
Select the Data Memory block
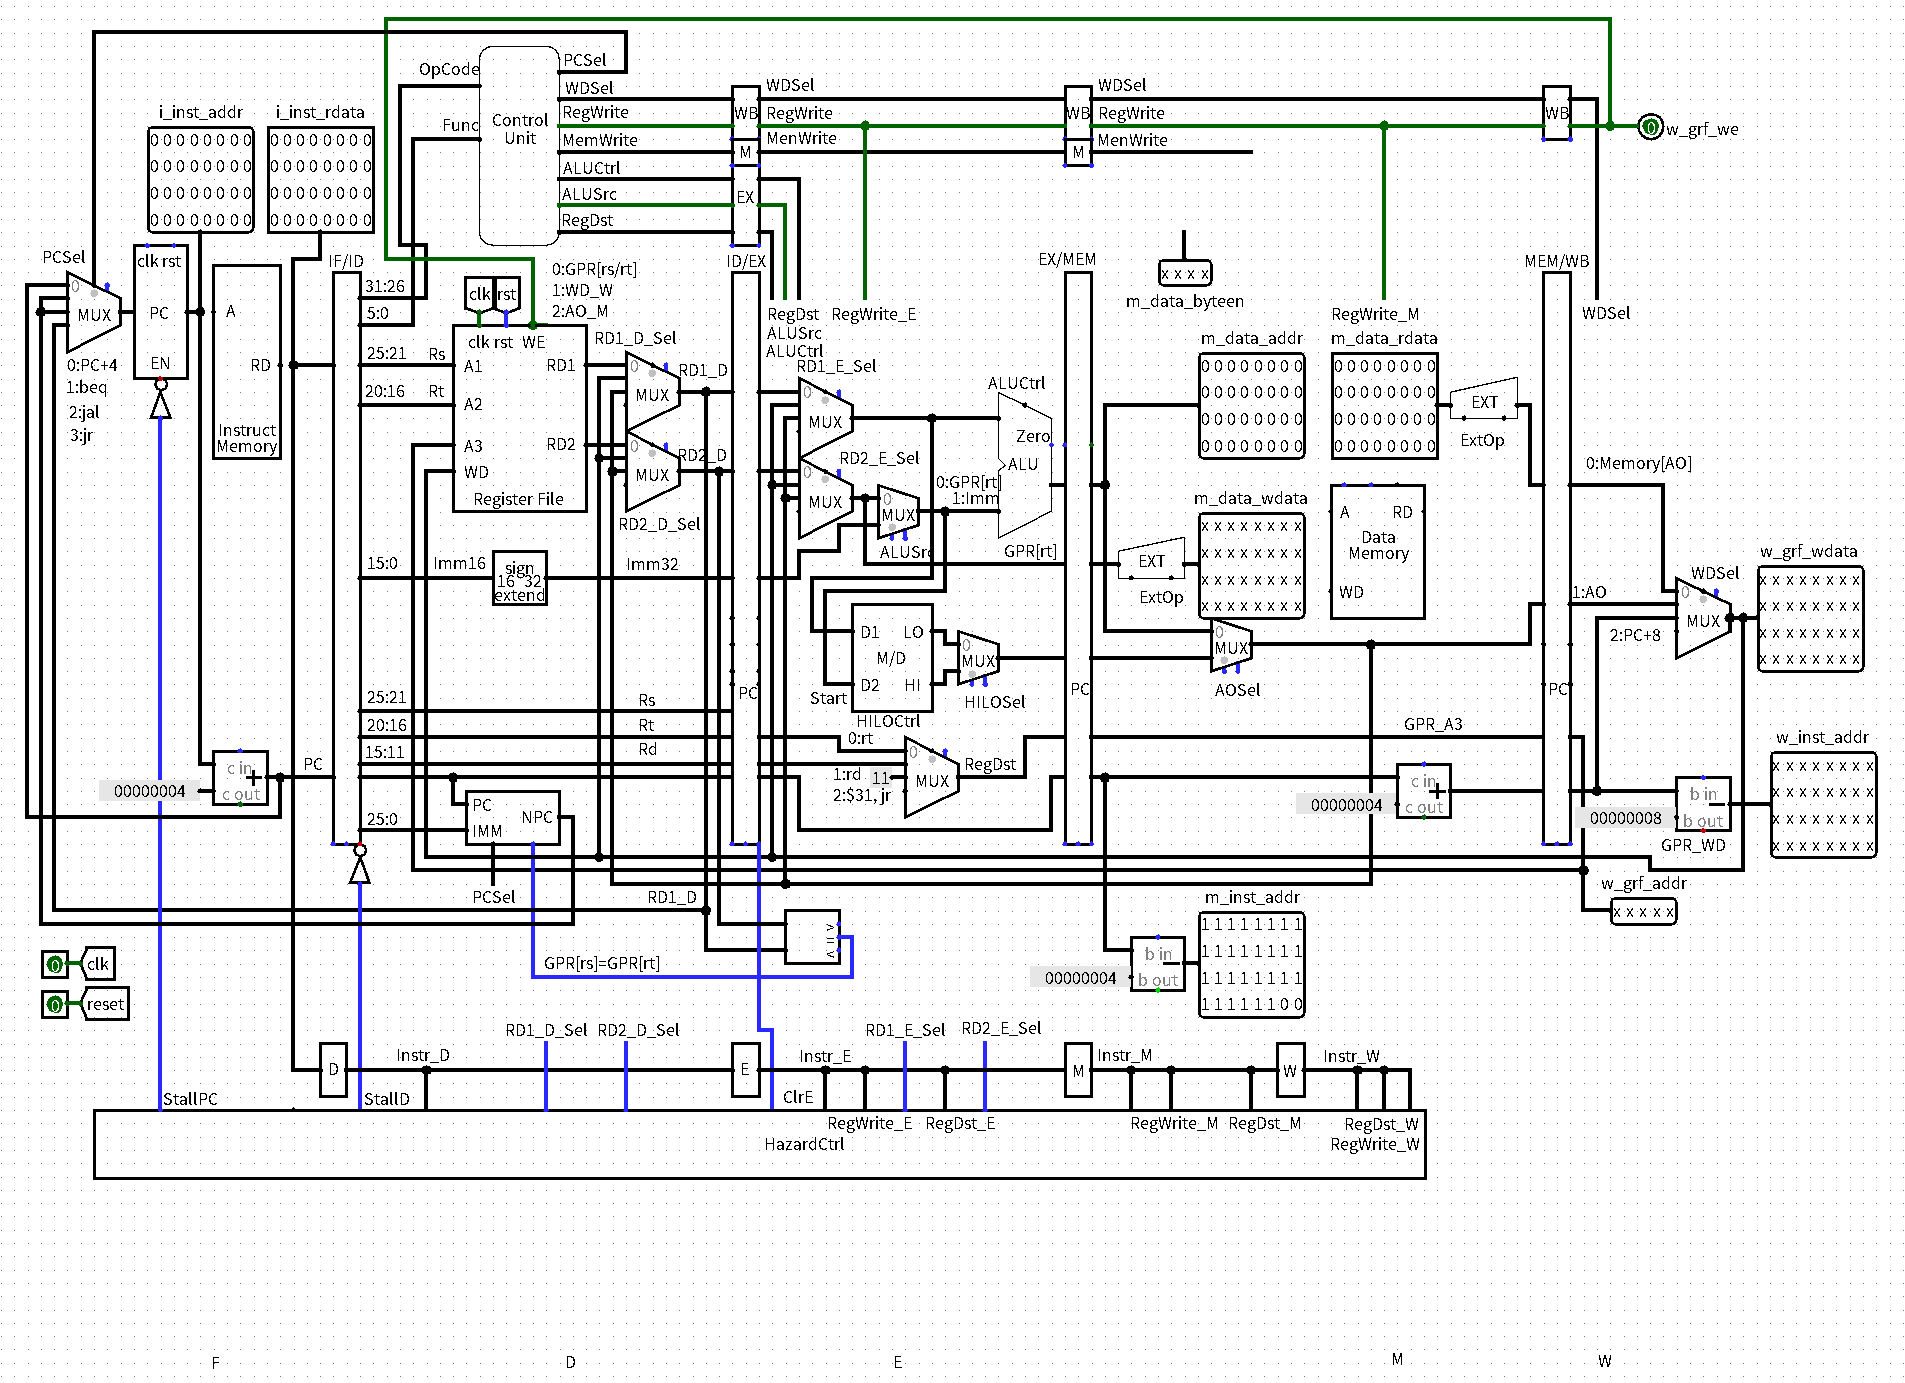click(1377, 552)
